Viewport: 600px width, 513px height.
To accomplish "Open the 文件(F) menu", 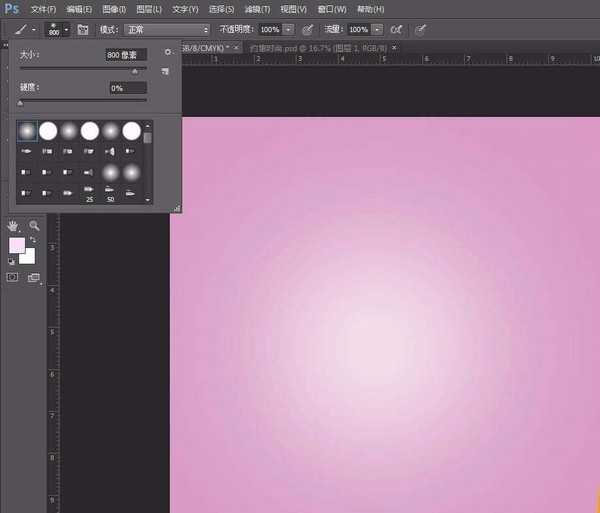I will (x=44, y=8).
